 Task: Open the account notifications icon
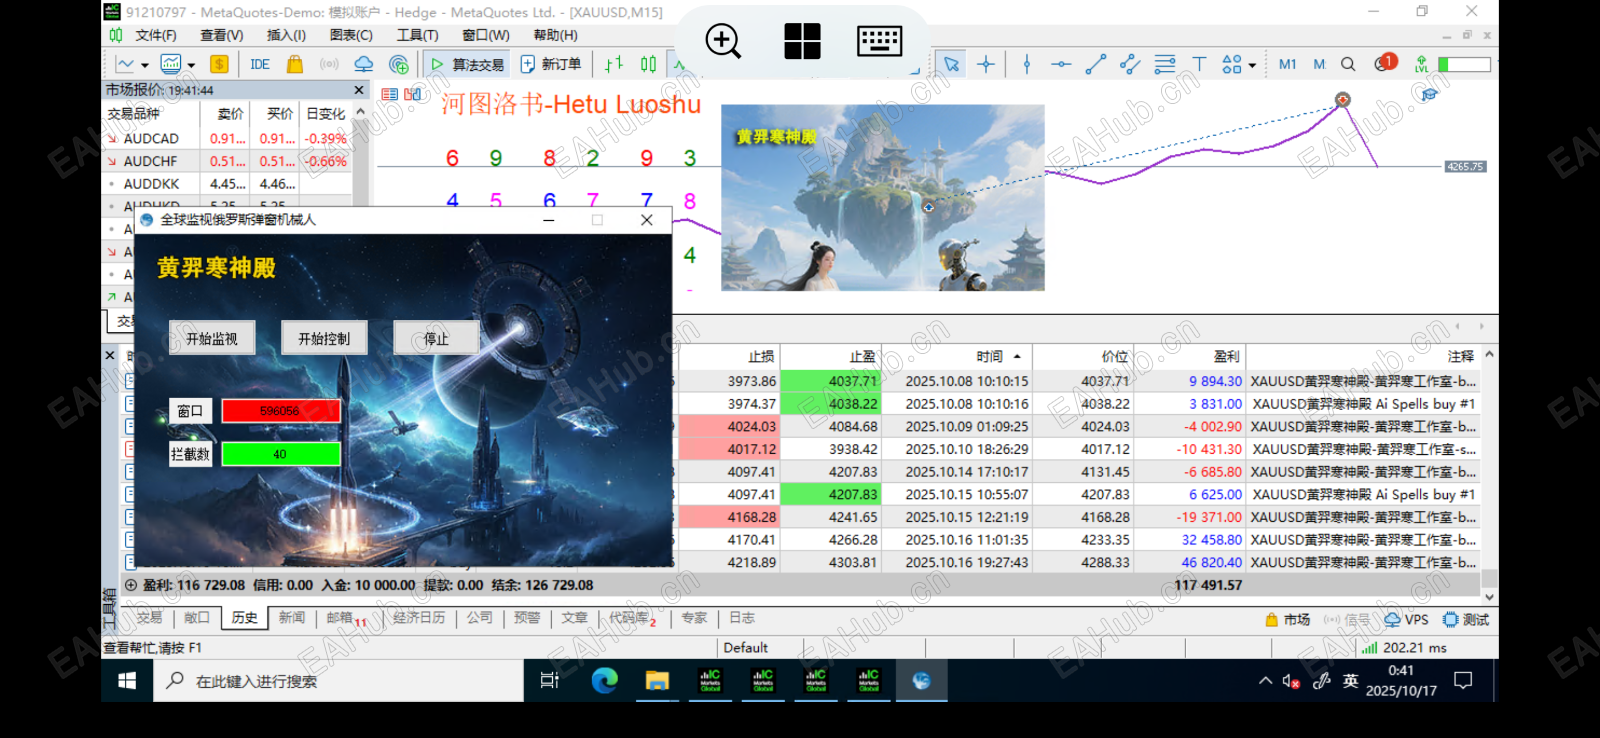click(1384, 63)
